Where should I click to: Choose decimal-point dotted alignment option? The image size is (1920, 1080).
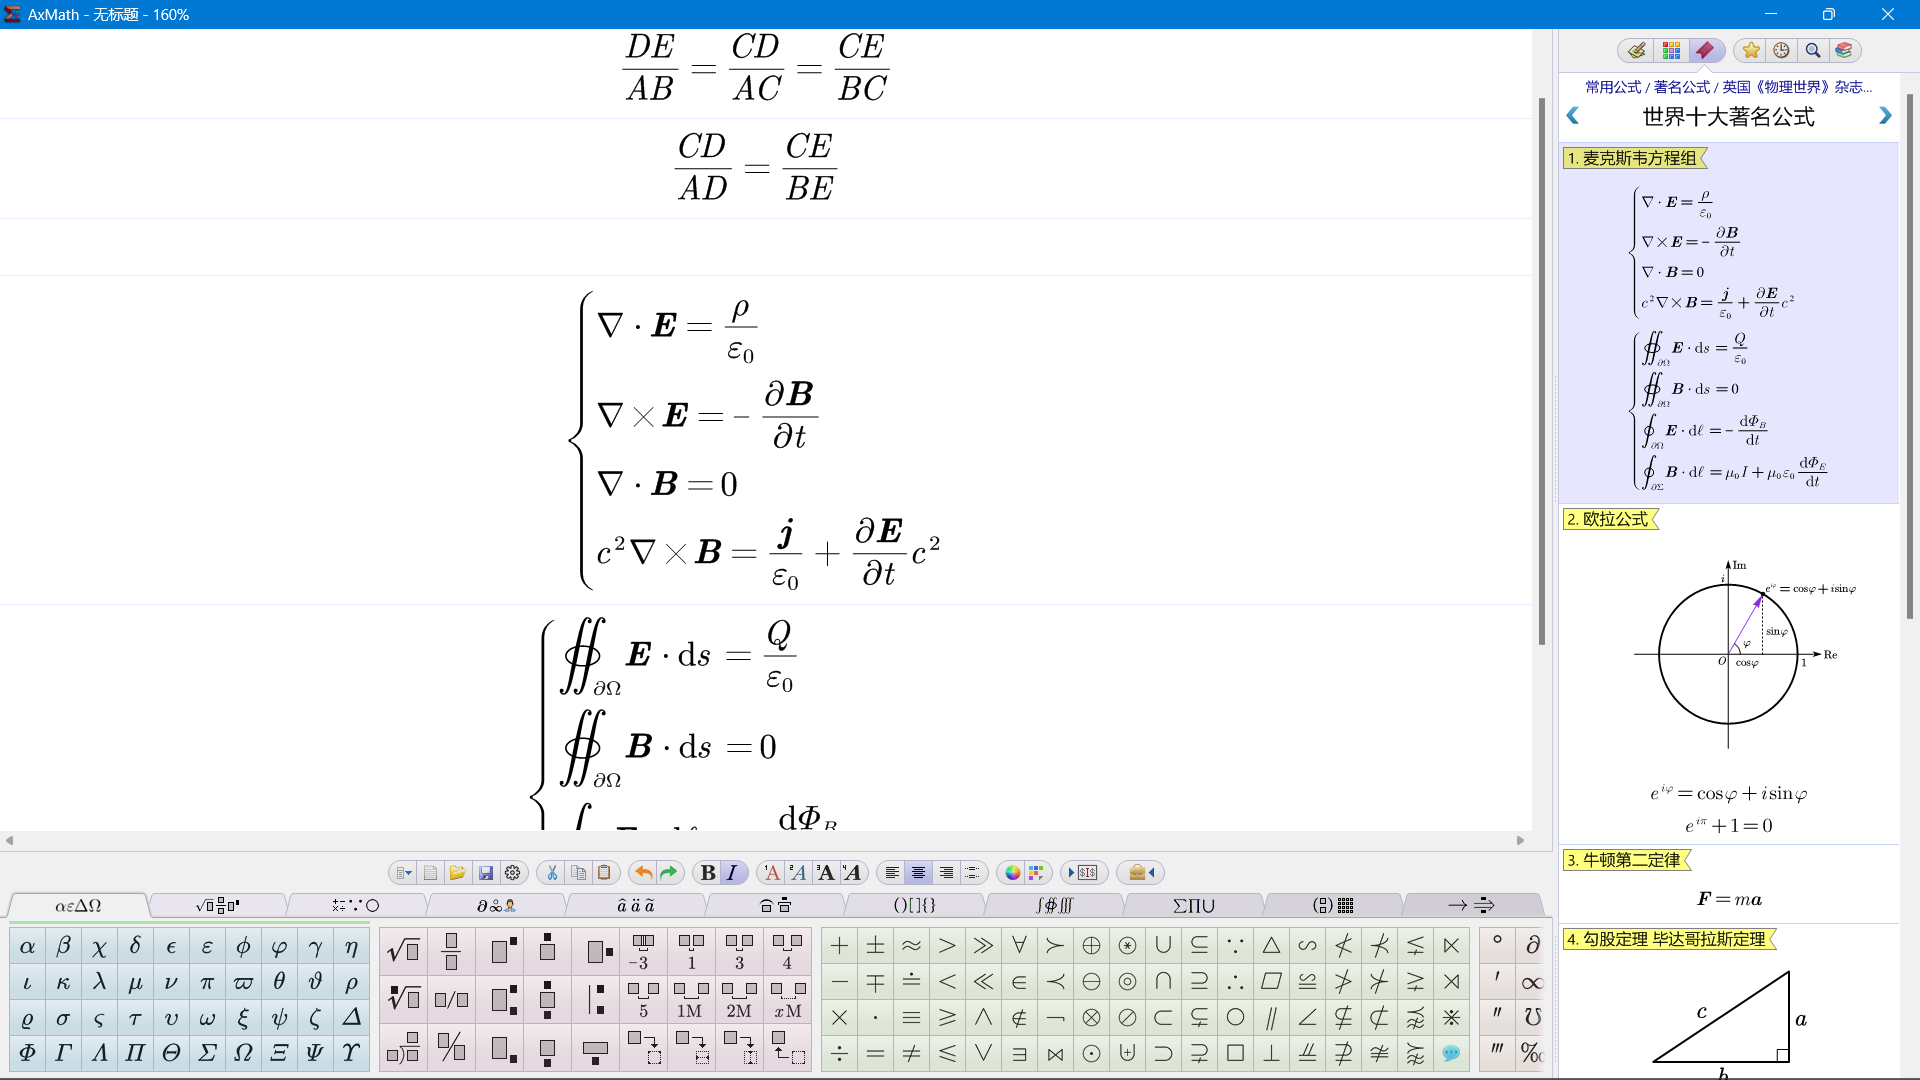pyautogui.click(x=971, y=873)
